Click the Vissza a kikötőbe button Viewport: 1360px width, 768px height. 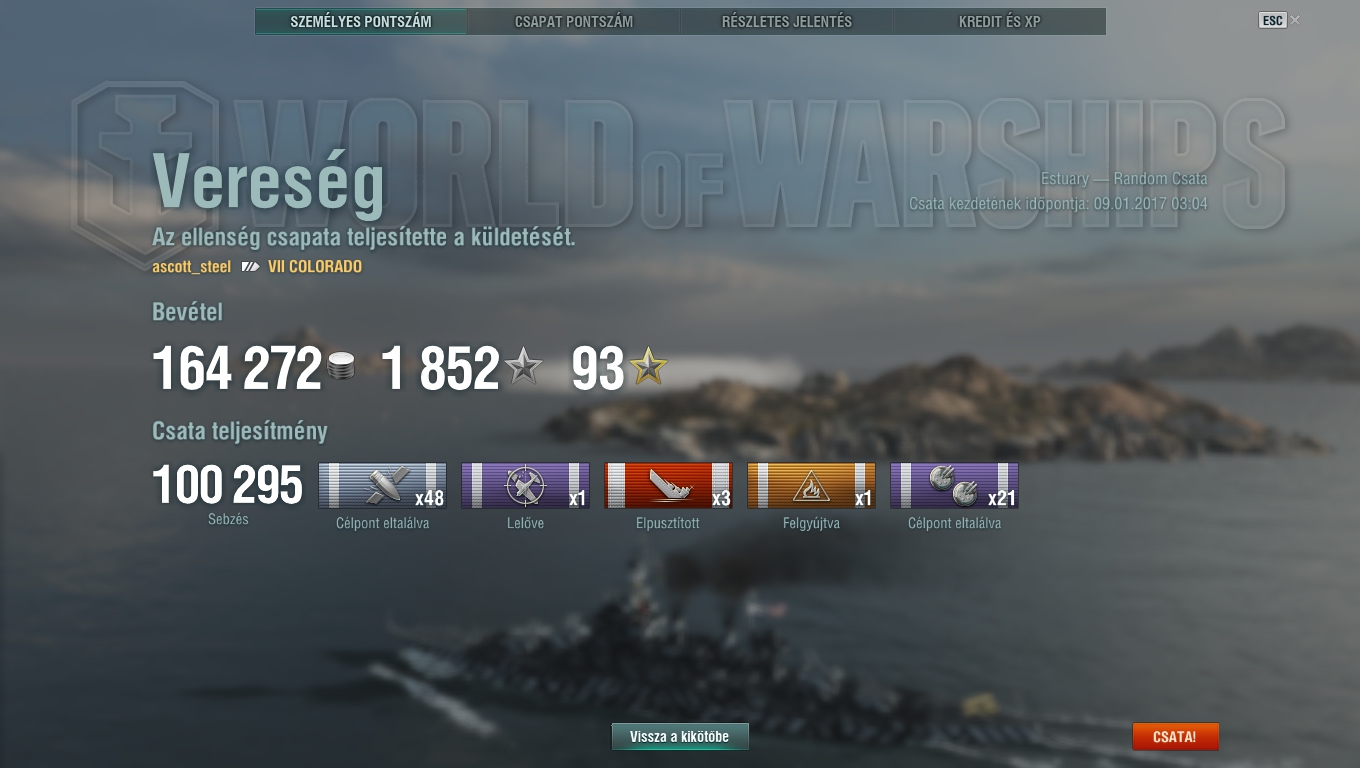[x=680, y=737]
